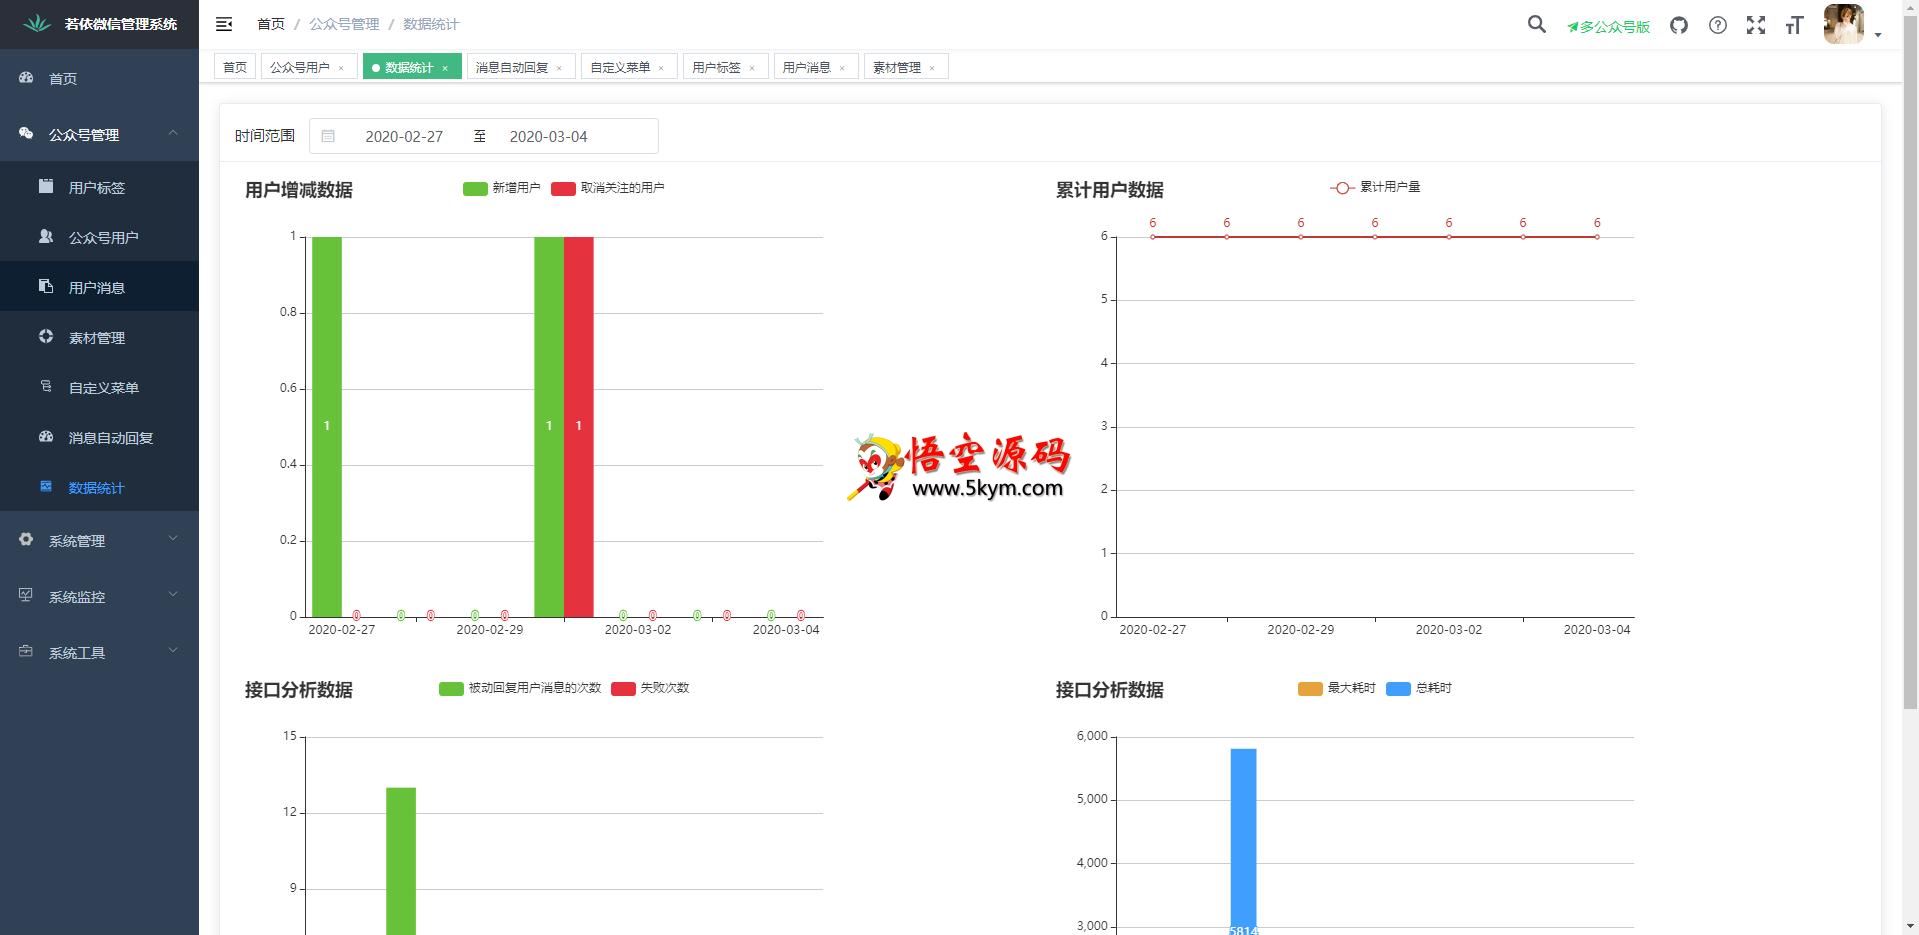This screenshot has height=935, width=1919.
Task: Close the 用户消息 tab
Action: tap(842, 68)
